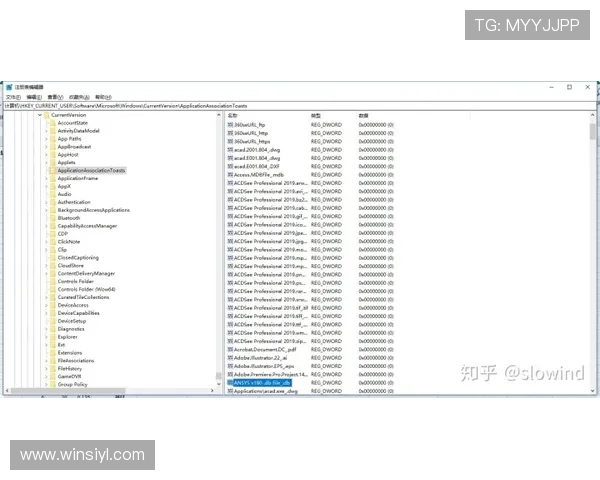This screenshot has height=480, width=600.
Task: Expand the Explorer registry key
Action: [46, 336]
